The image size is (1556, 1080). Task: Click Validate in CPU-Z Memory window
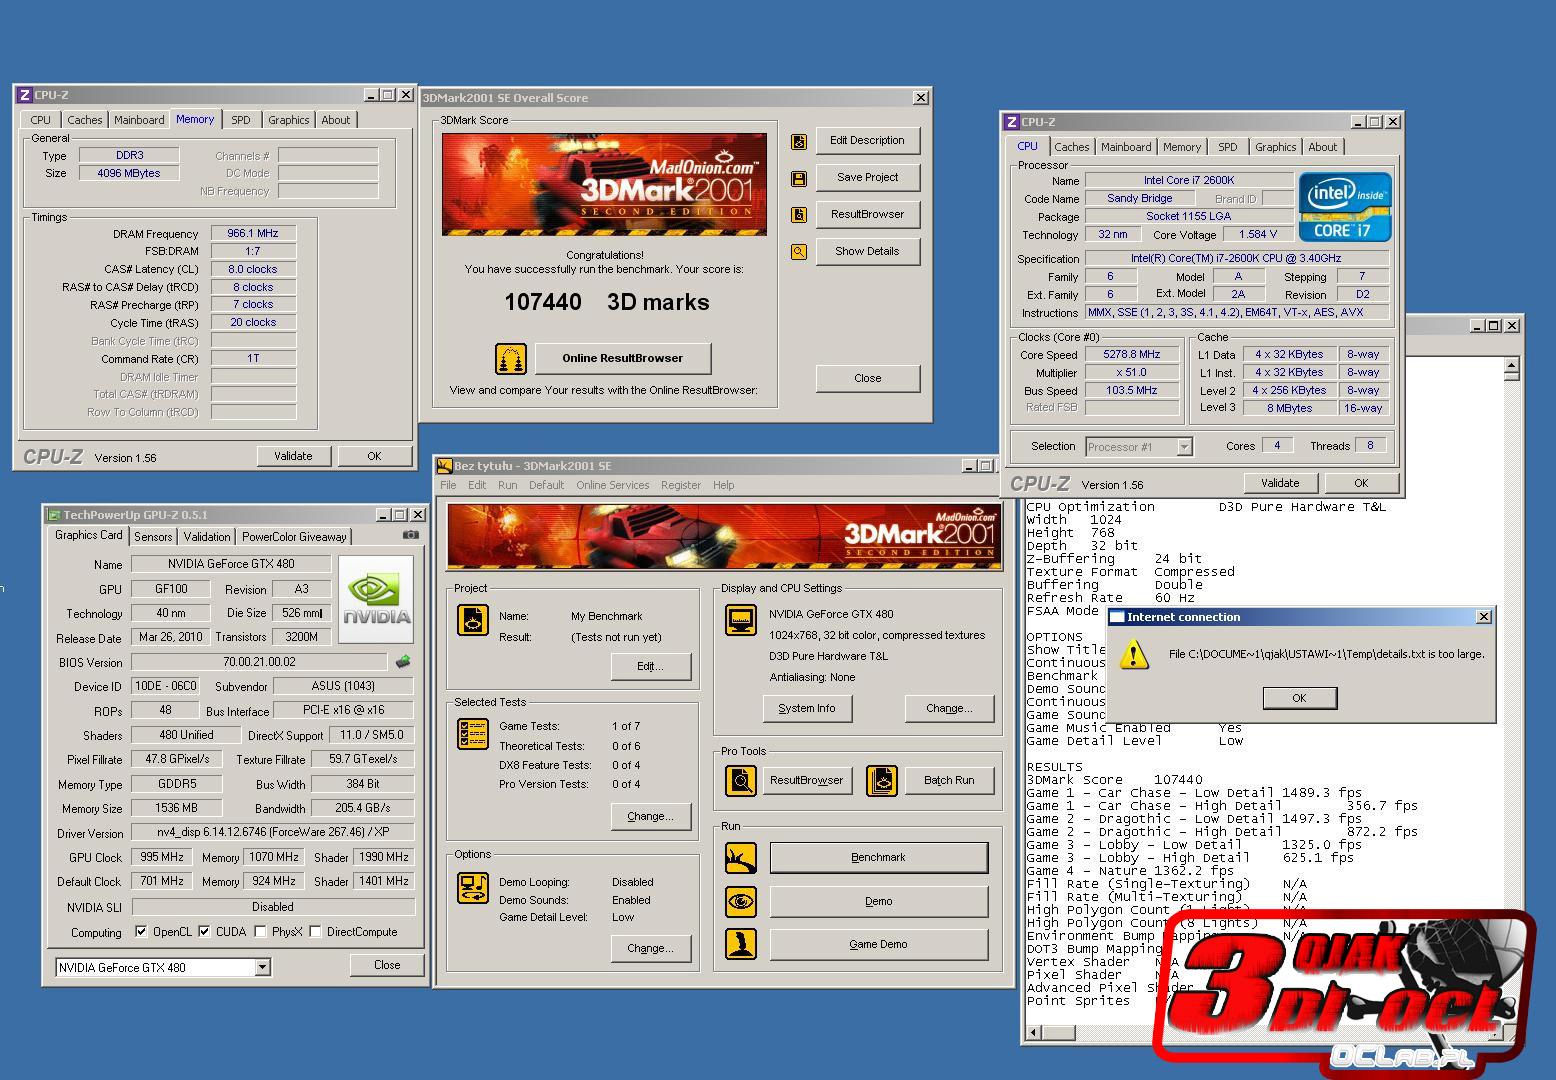click(x=293, y=456)
